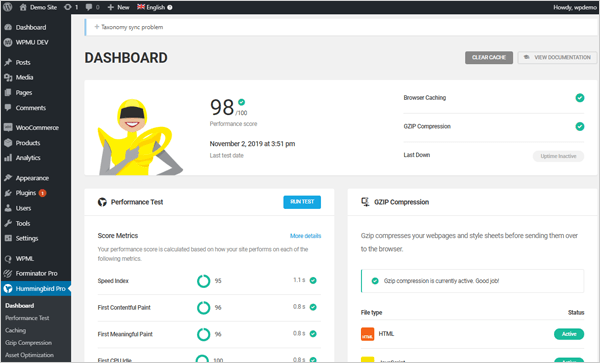
Task: Click the 'Last Down' label
Action: click(417, 155)
